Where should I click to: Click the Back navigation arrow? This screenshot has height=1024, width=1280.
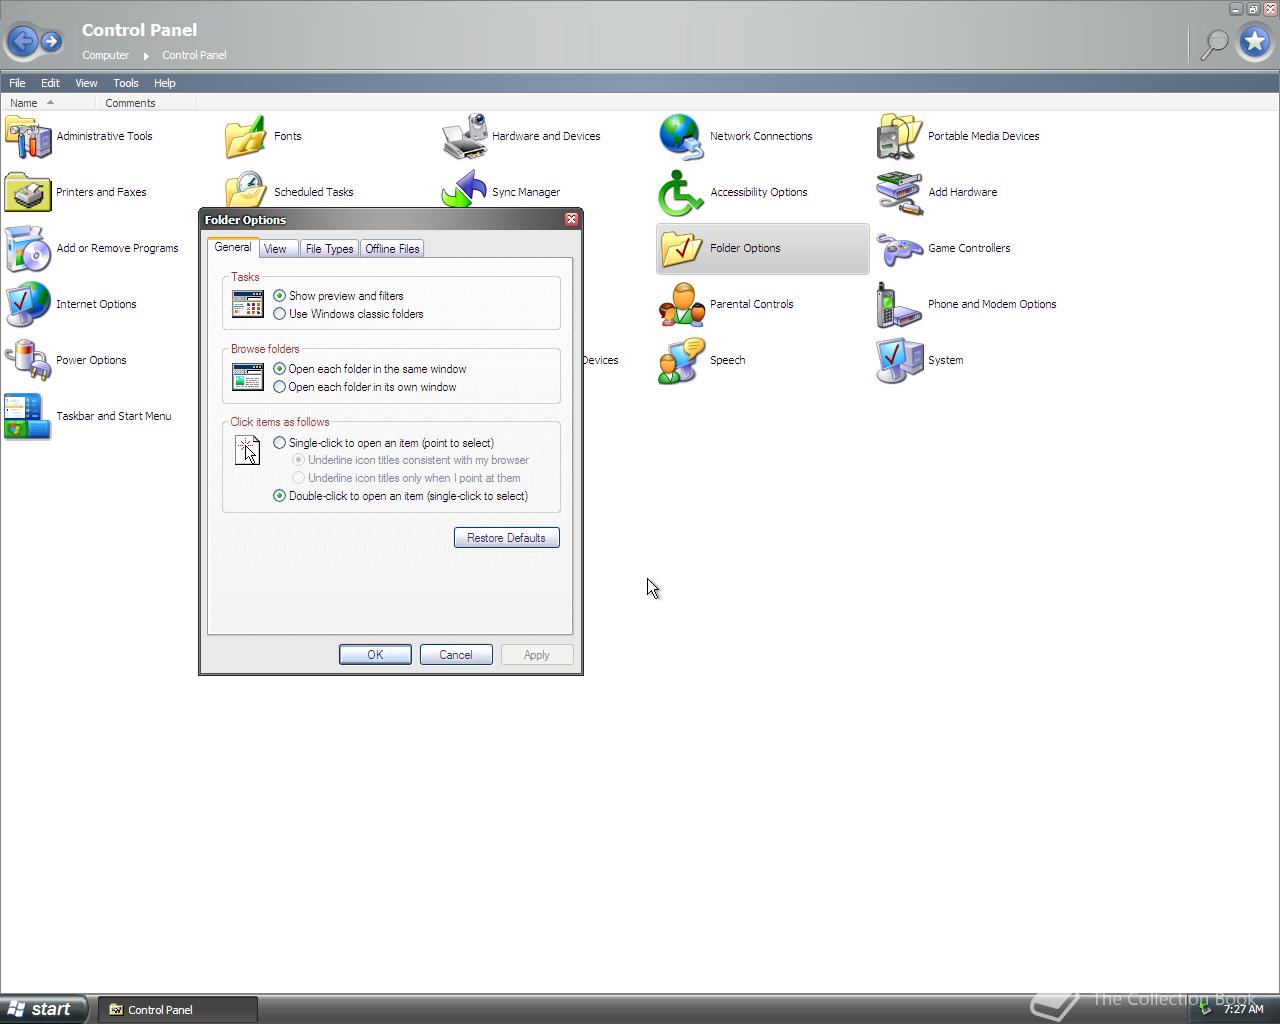point(22,41)
